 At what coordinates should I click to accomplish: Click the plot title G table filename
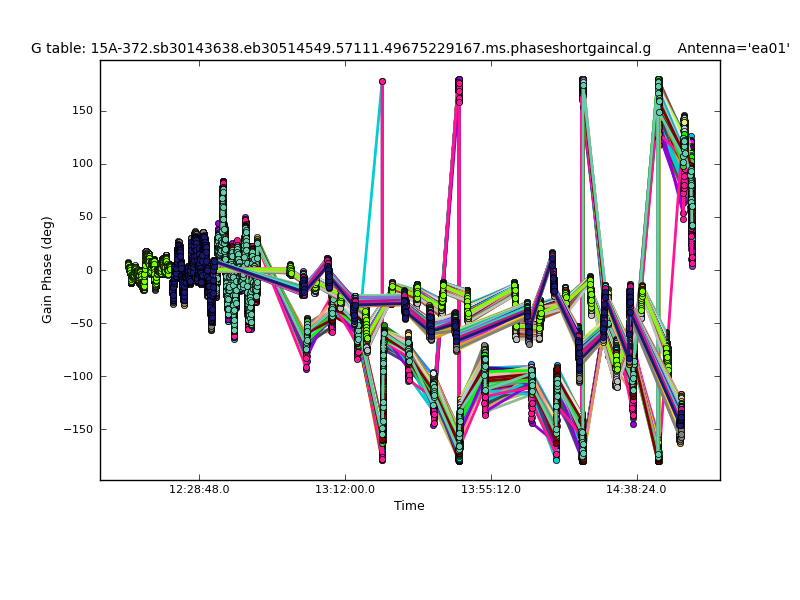tap(340, 48)
